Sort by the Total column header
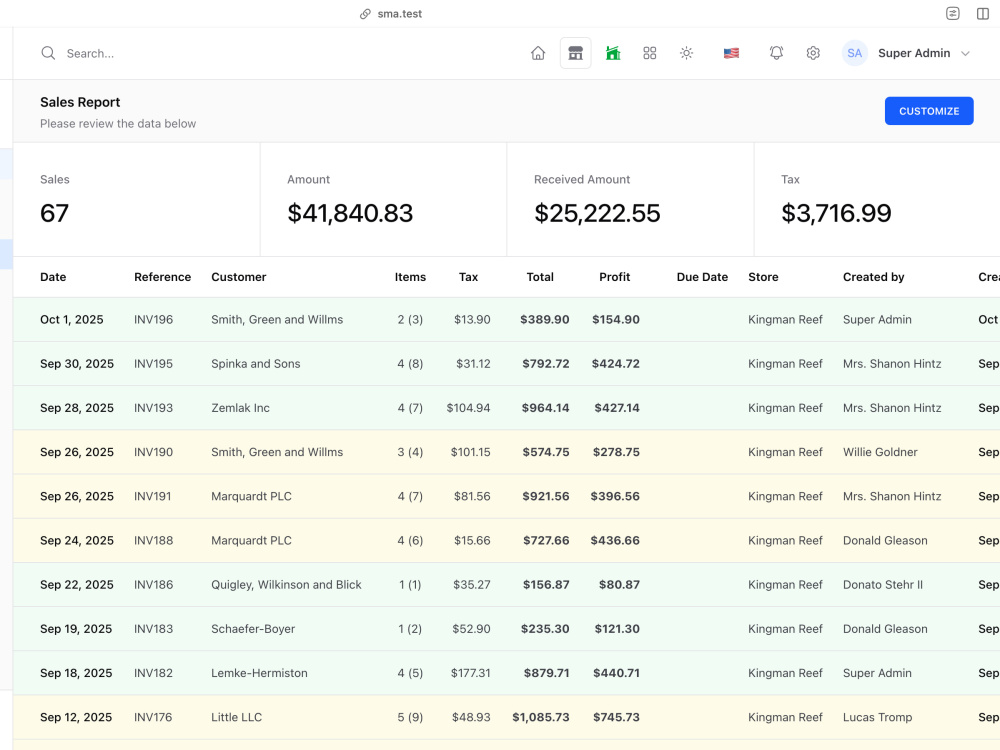 tap(540, 277)
